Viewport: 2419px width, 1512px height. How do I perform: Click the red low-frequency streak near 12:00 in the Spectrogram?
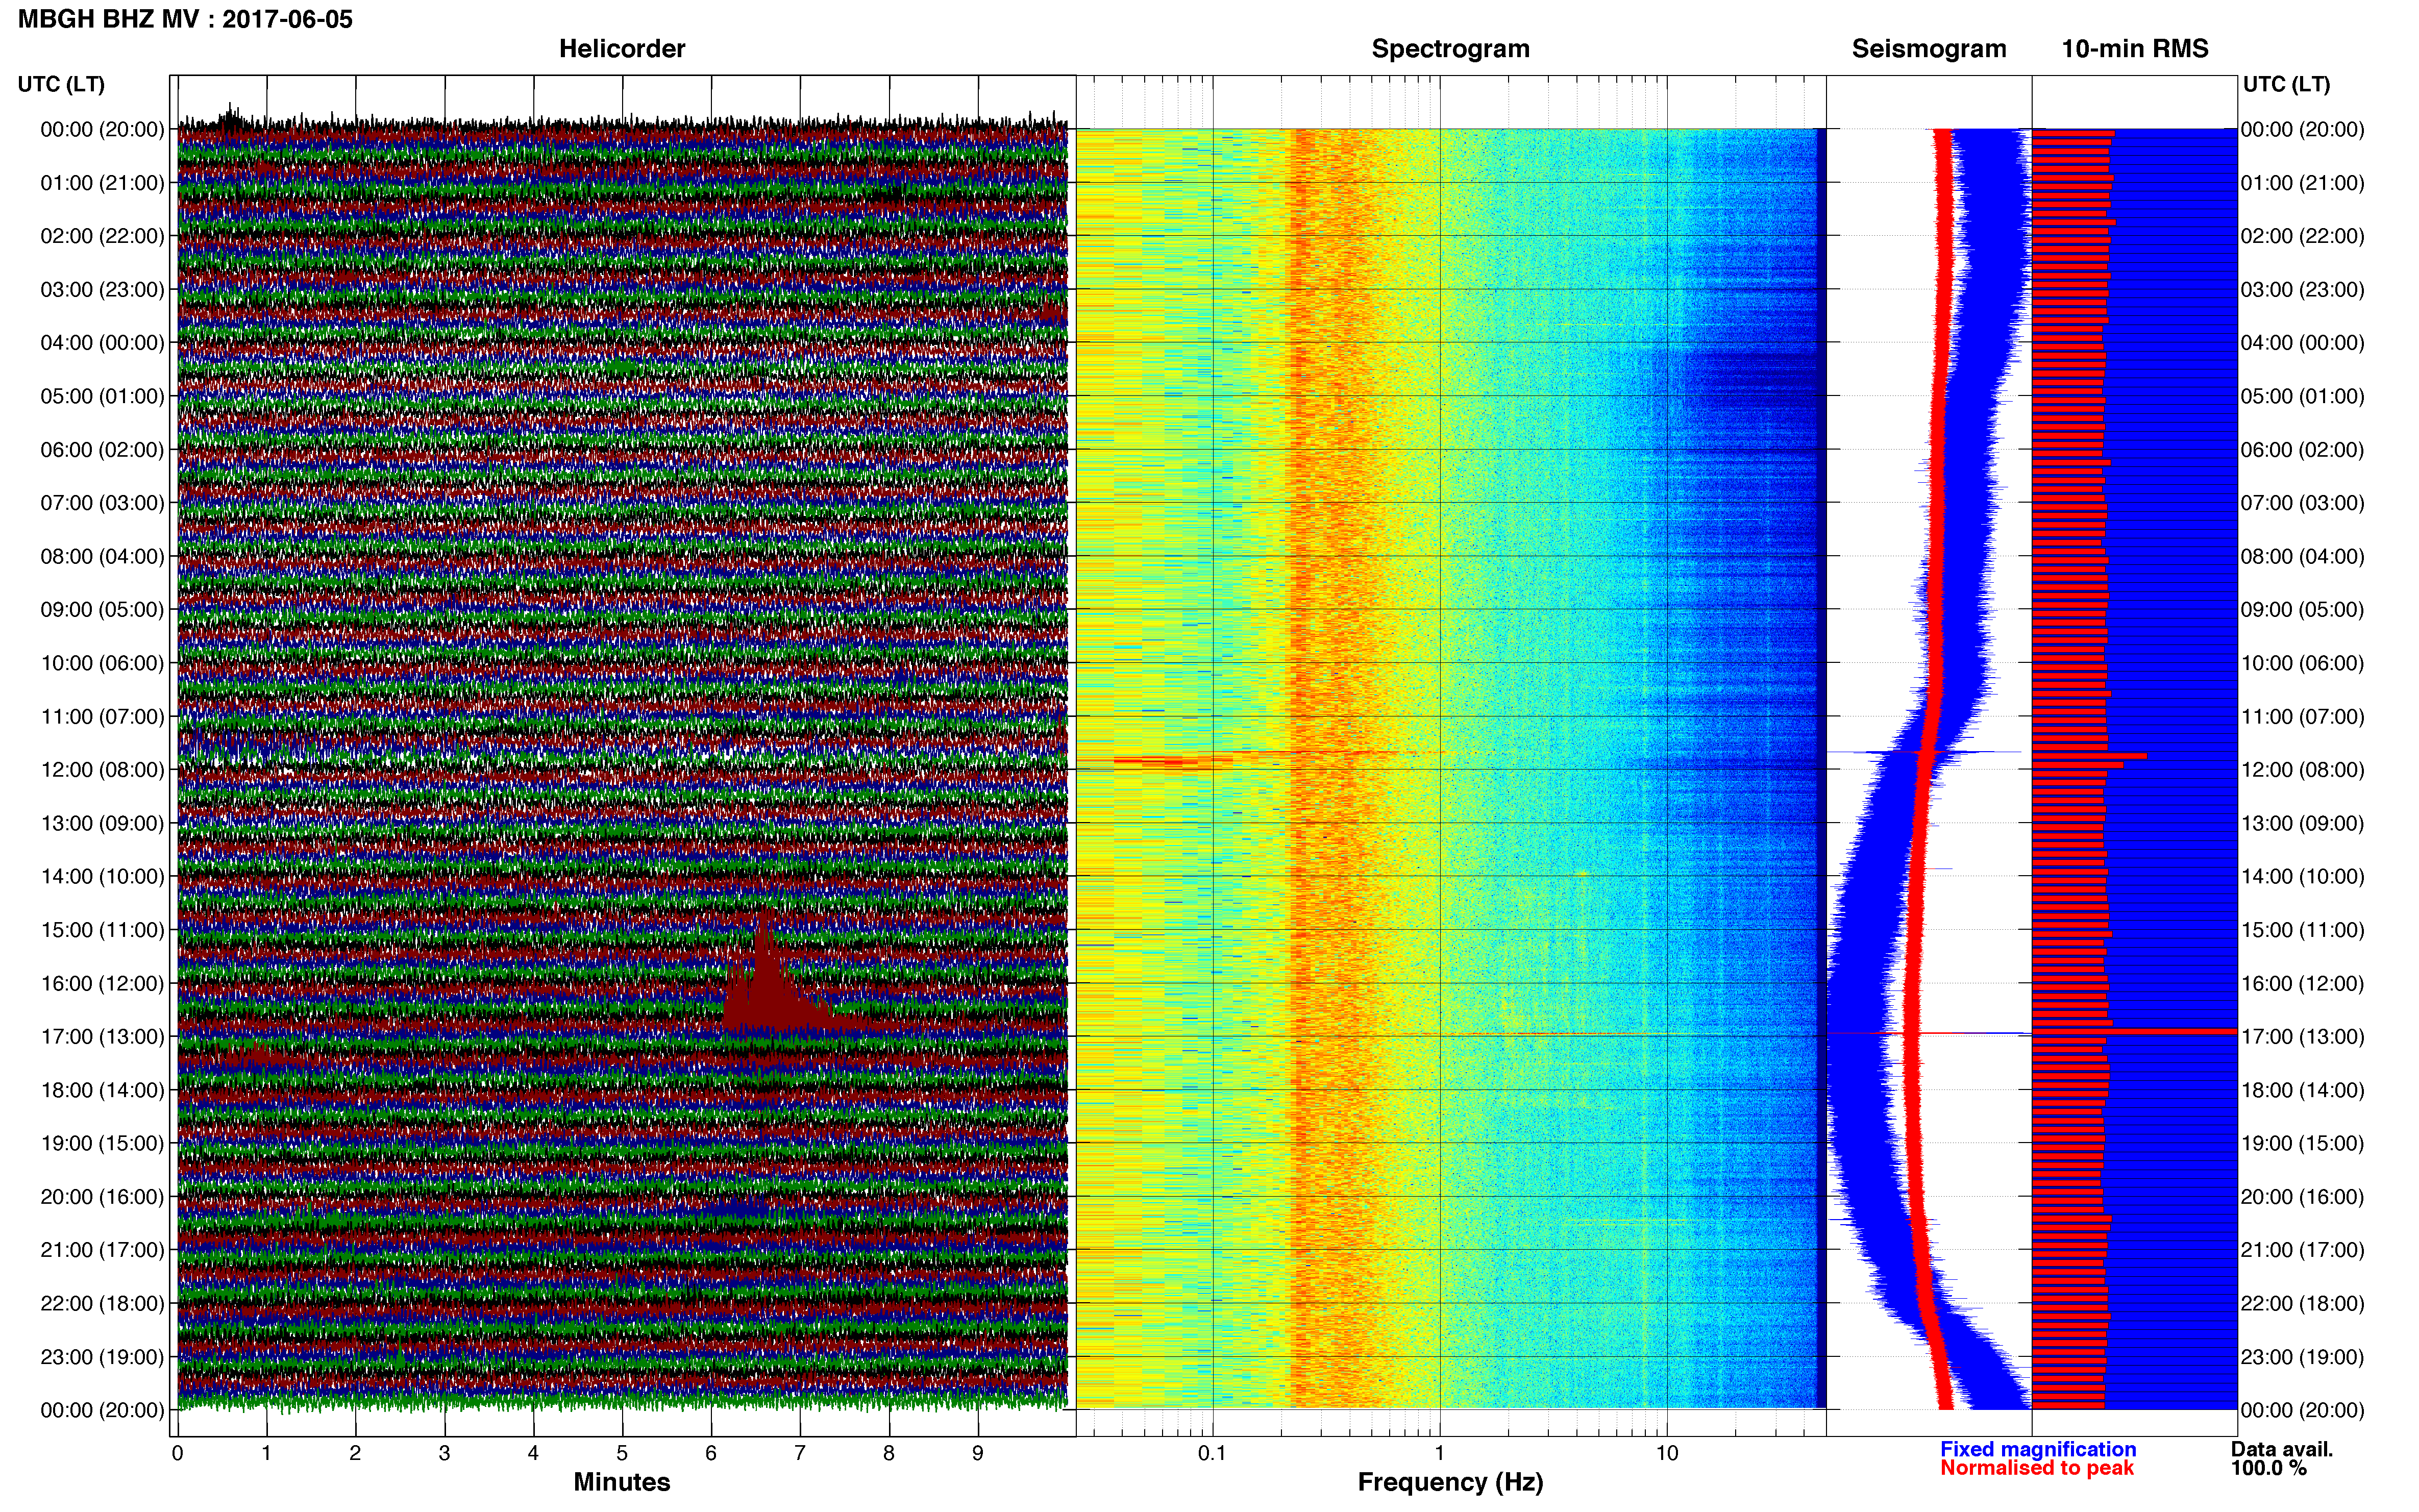coord(1172,762)
